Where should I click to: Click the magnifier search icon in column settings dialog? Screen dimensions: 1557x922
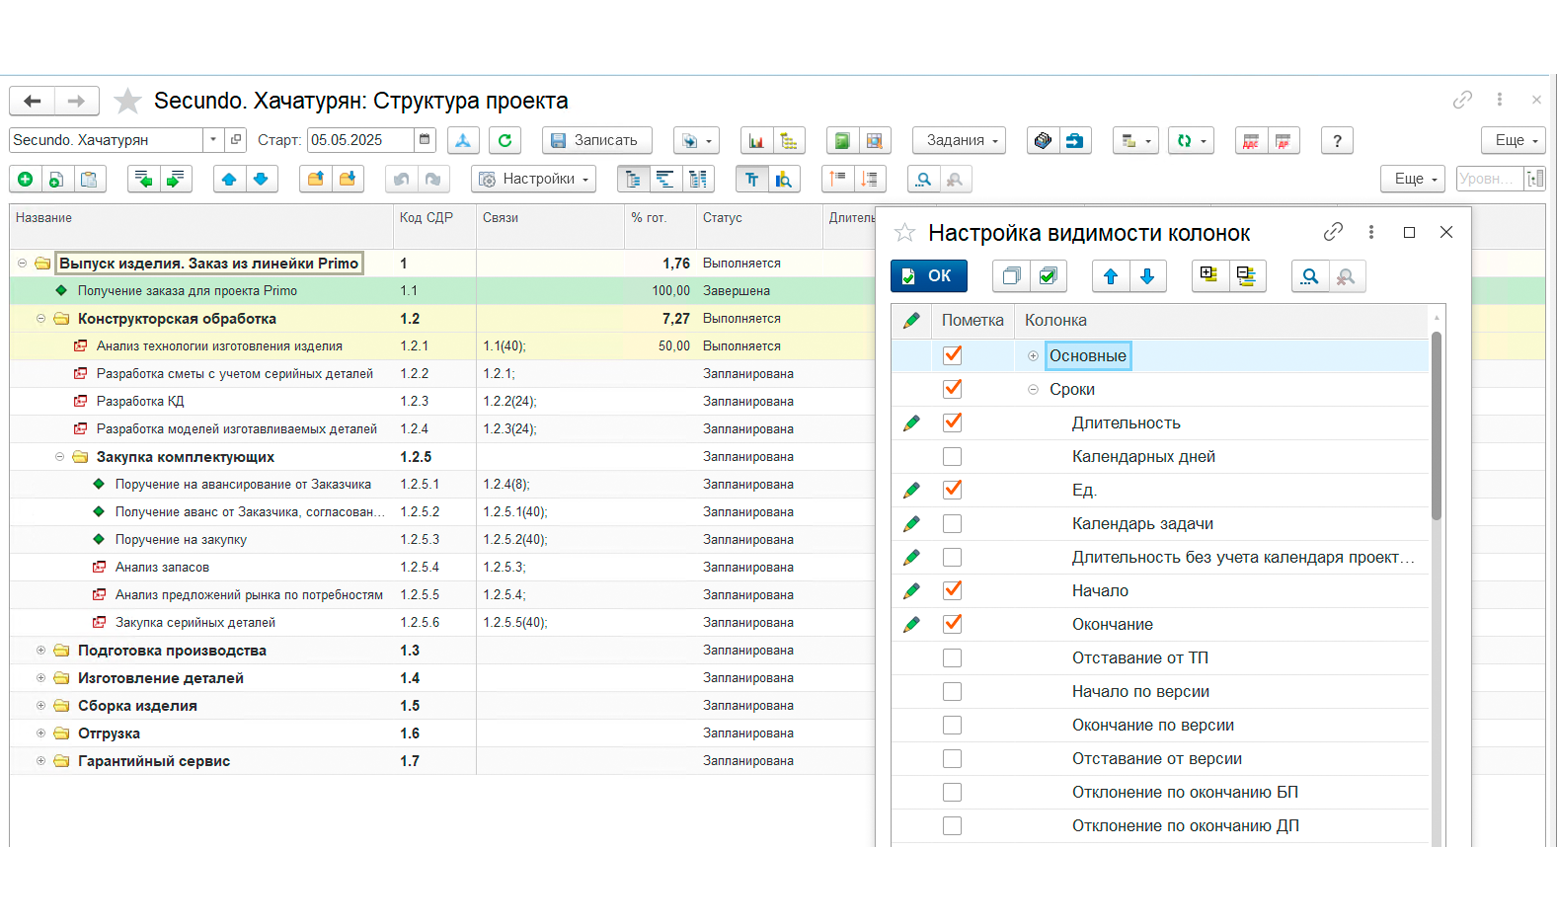click(1309, 277)
